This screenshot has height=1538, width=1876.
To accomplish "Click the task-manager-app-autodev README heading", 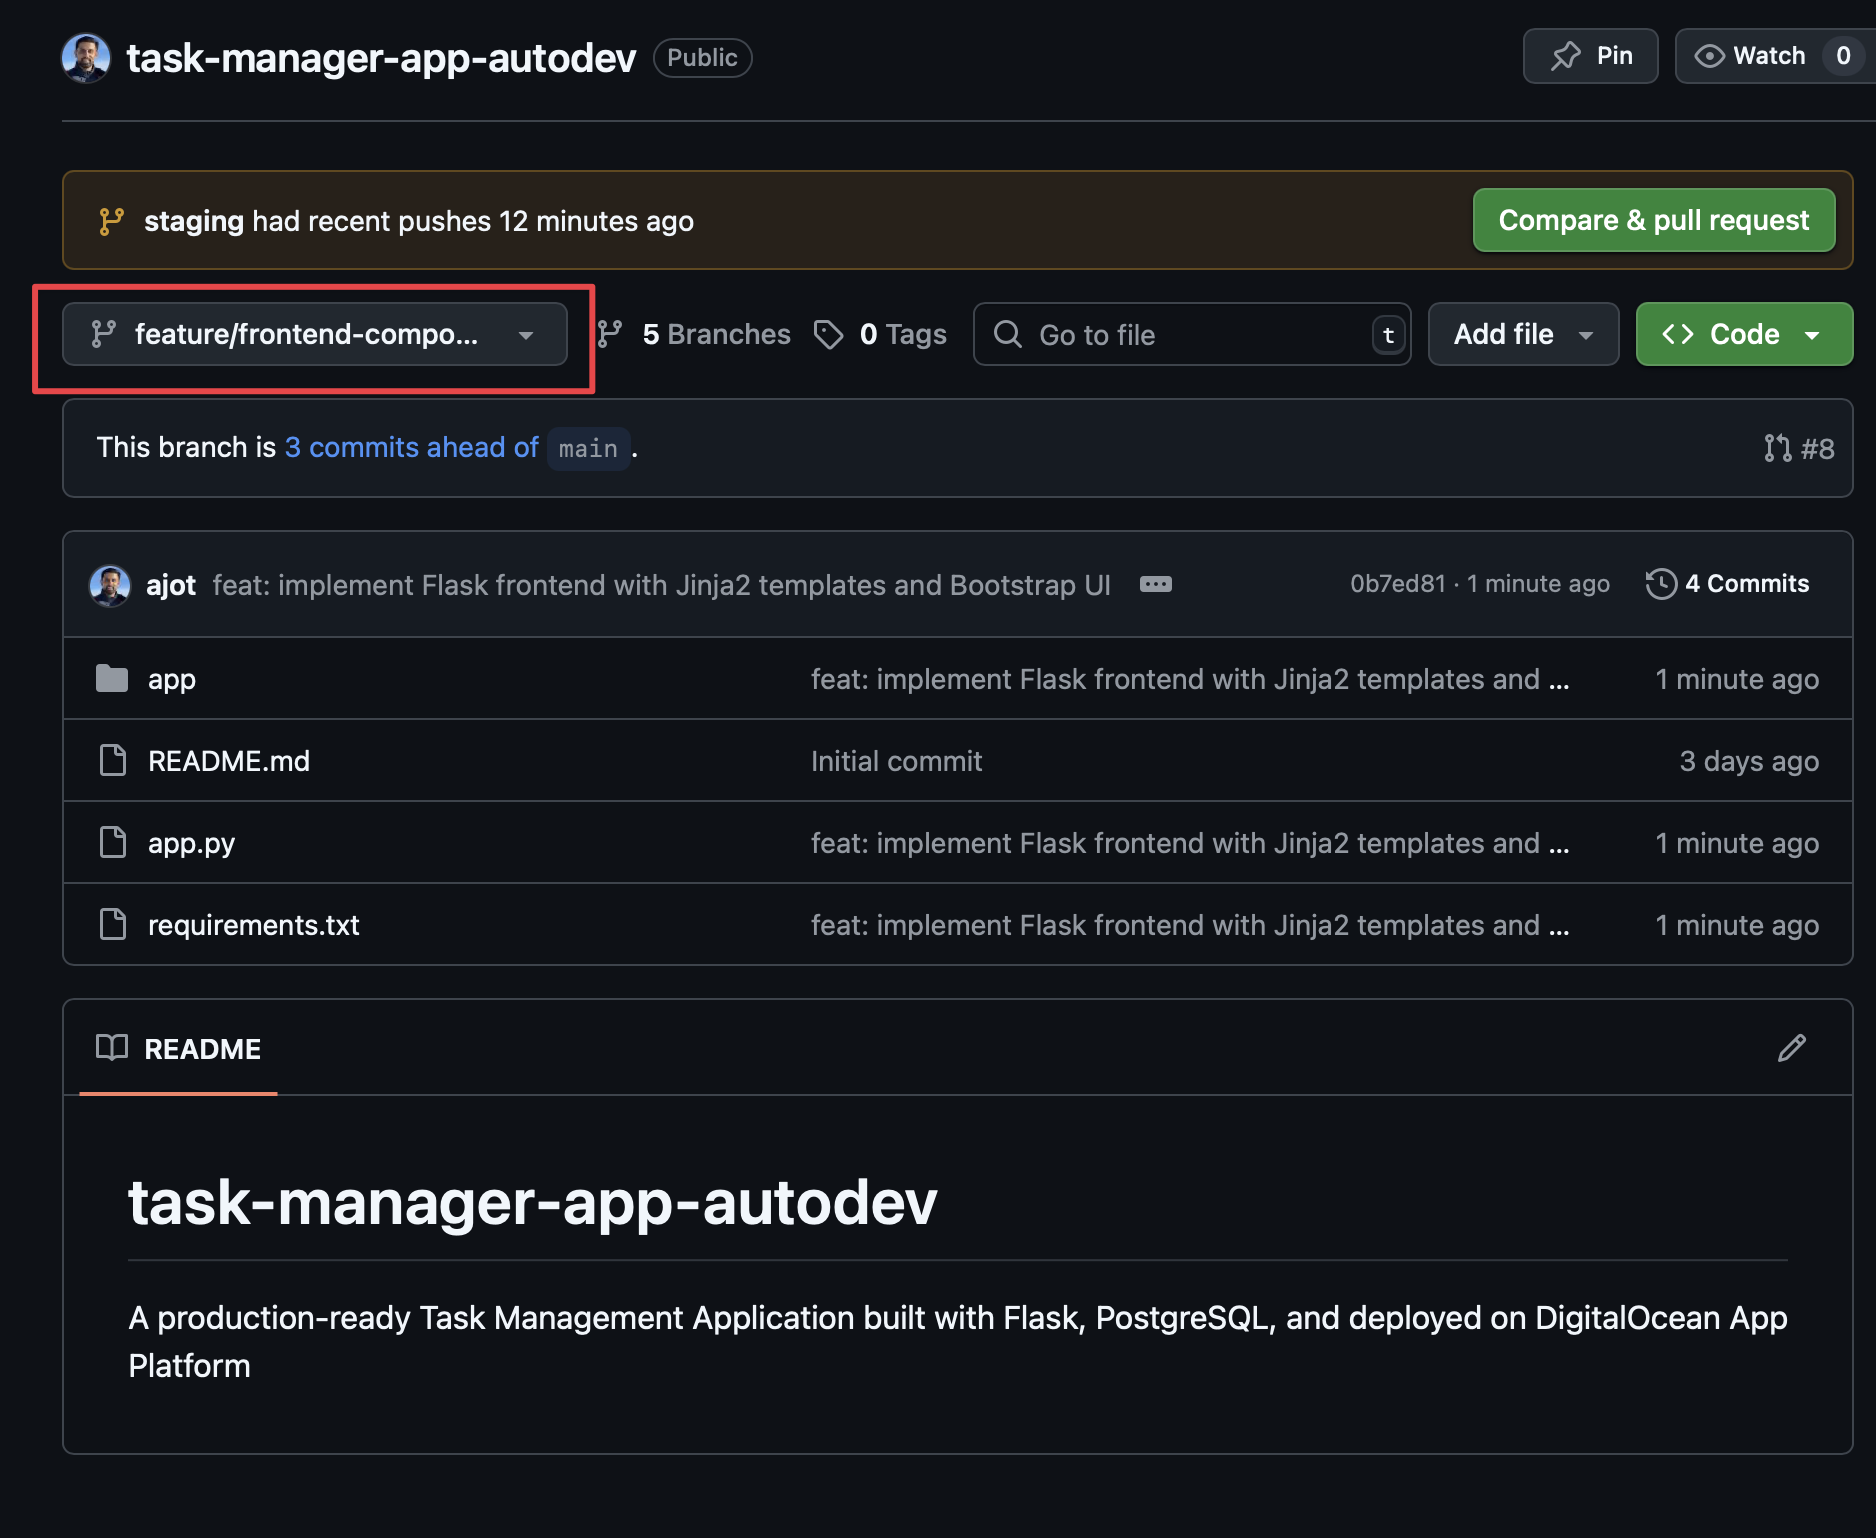I will click(533, 1202).
